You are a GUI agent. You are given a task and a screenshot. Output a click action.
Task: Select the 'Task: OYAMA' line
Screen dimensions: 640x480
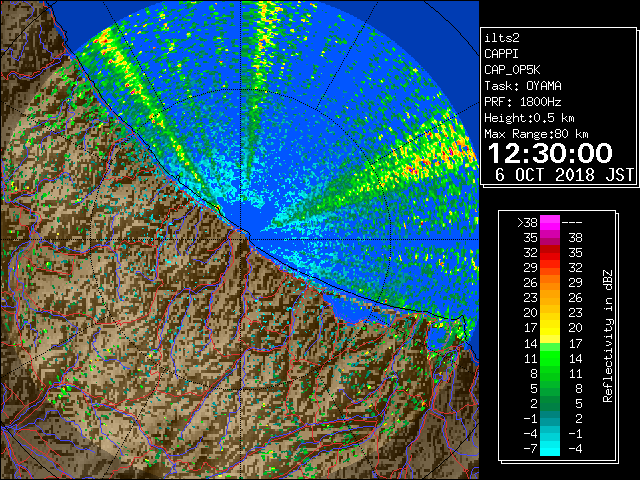click(x=523, y=86)
